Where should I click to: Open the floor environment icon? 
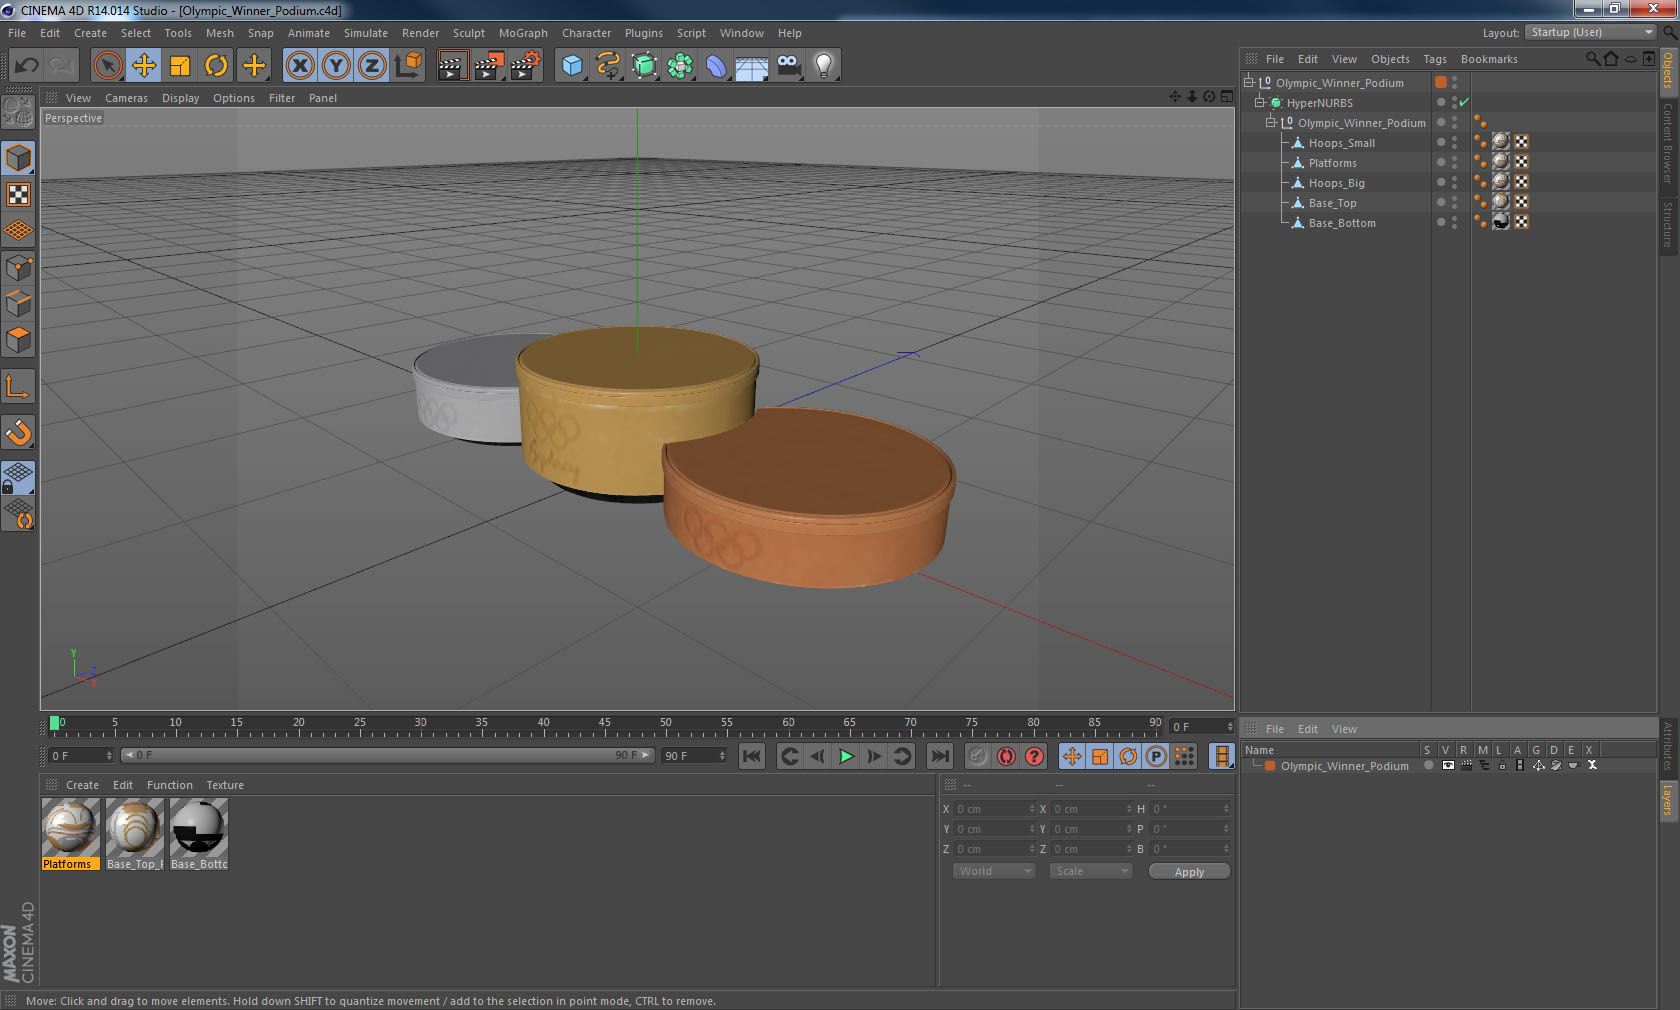[752, 66]
